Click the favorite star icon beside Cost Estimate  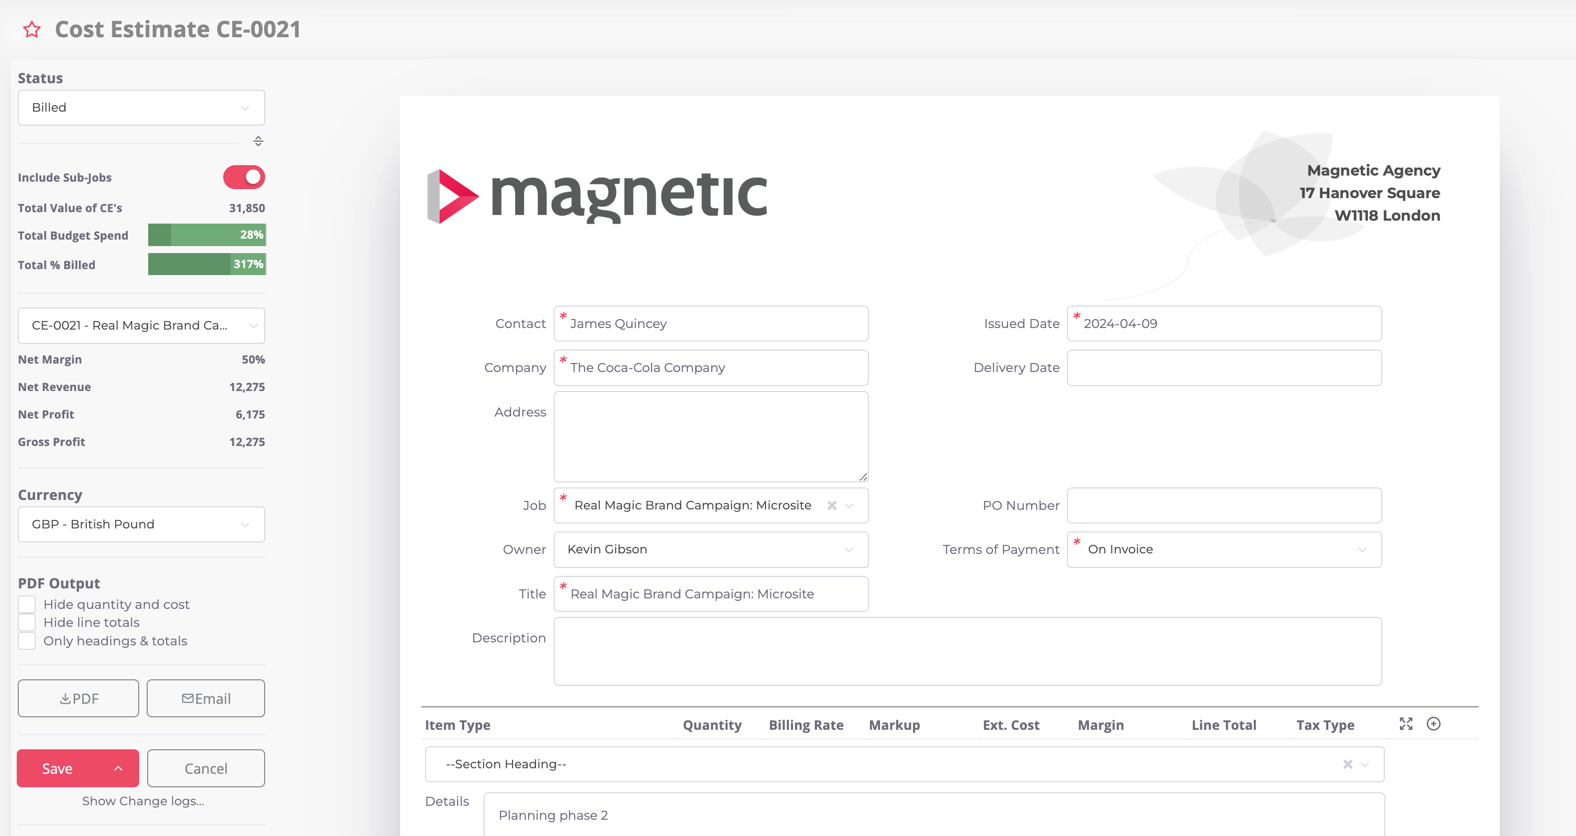click(32, 30)
